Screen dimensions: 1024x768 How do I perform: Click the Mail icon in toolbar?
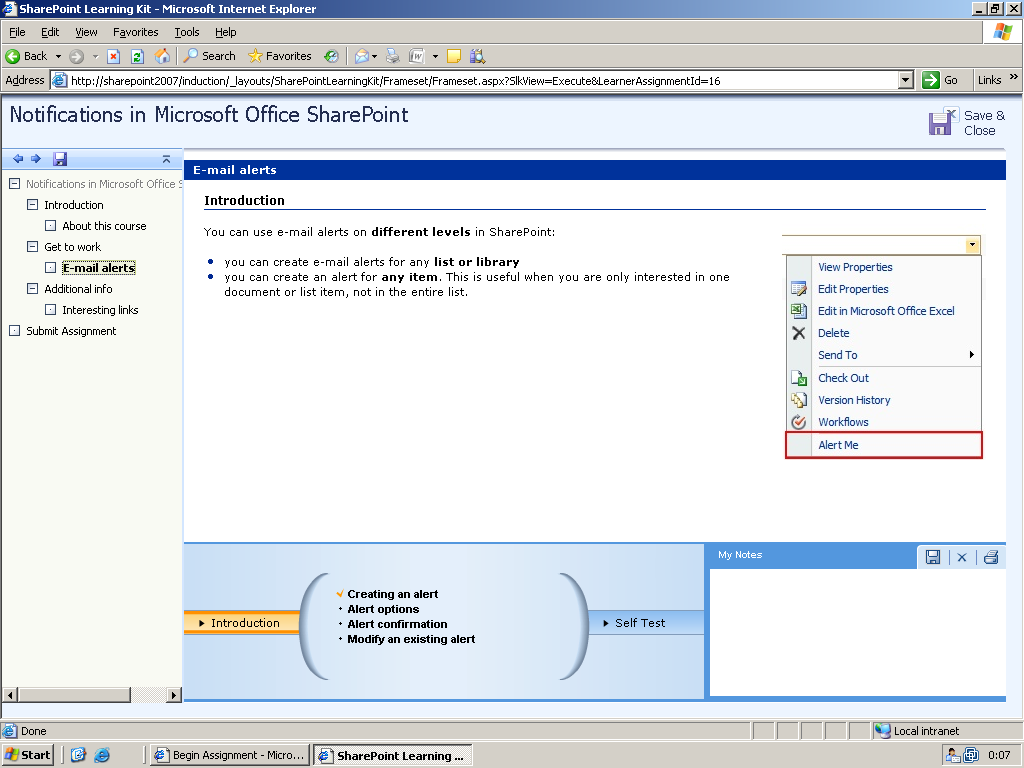click(x=362, y=56)
